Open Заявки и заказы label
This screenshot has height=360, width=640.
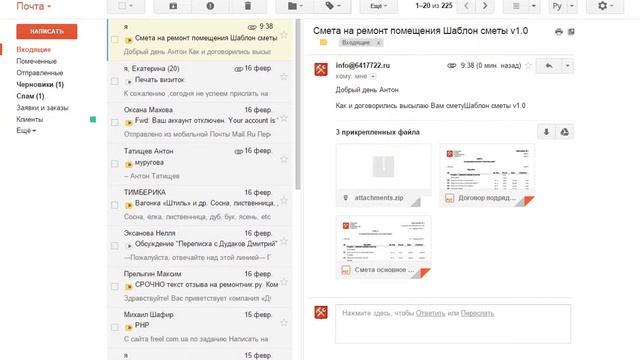point(42,108)
